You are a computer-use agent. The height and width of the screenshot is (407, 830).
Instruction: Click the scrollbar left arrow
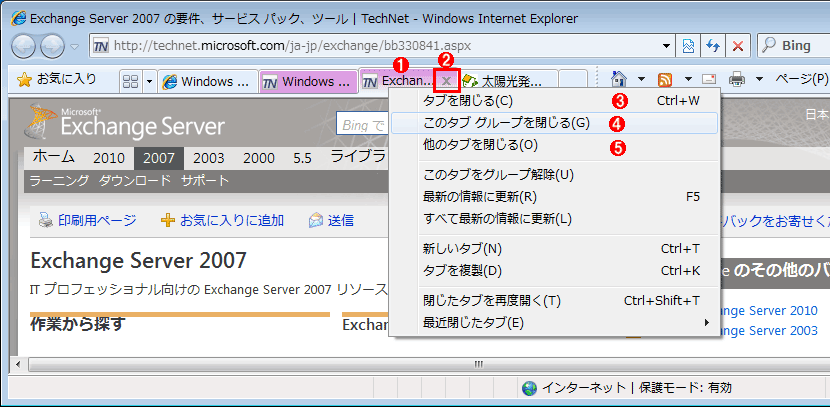[19, 364]
